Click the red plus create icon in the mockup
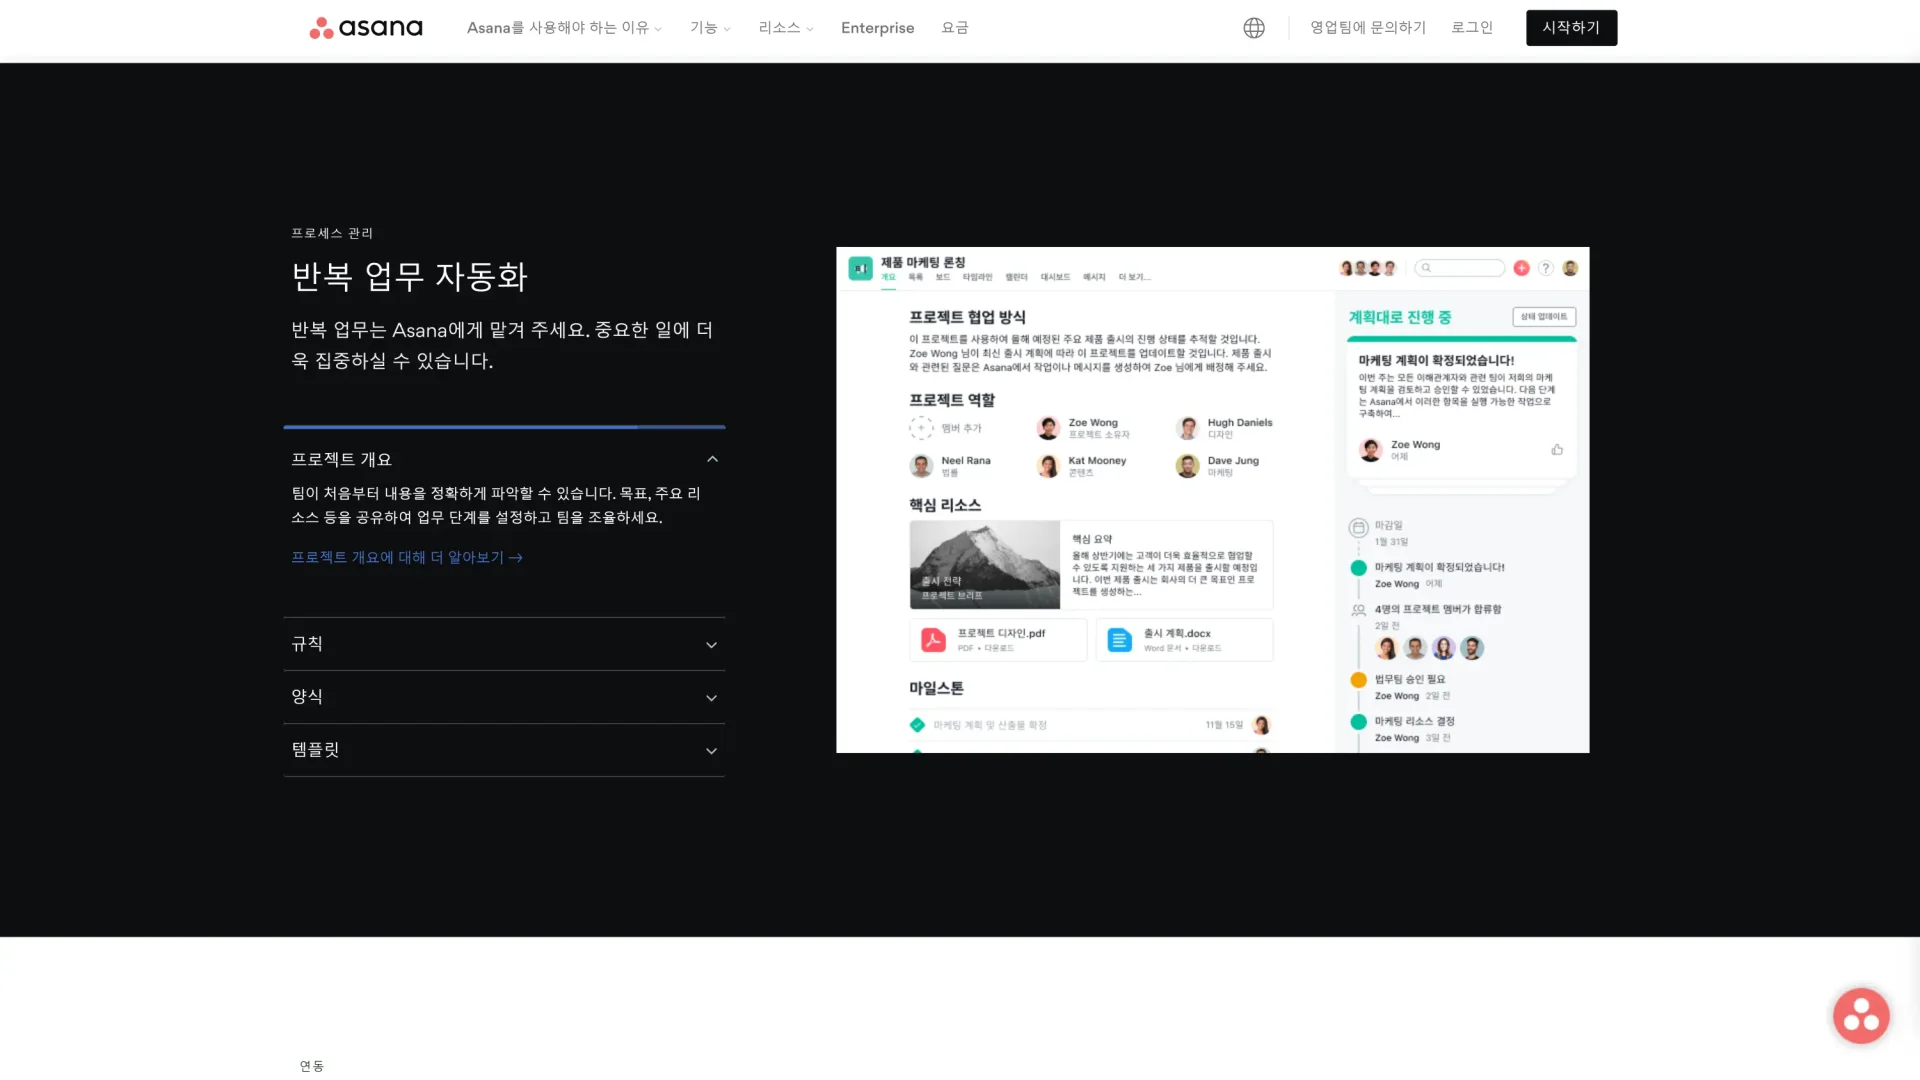Screen dimensions: 1920x1080 click(x=1521, y=267)
